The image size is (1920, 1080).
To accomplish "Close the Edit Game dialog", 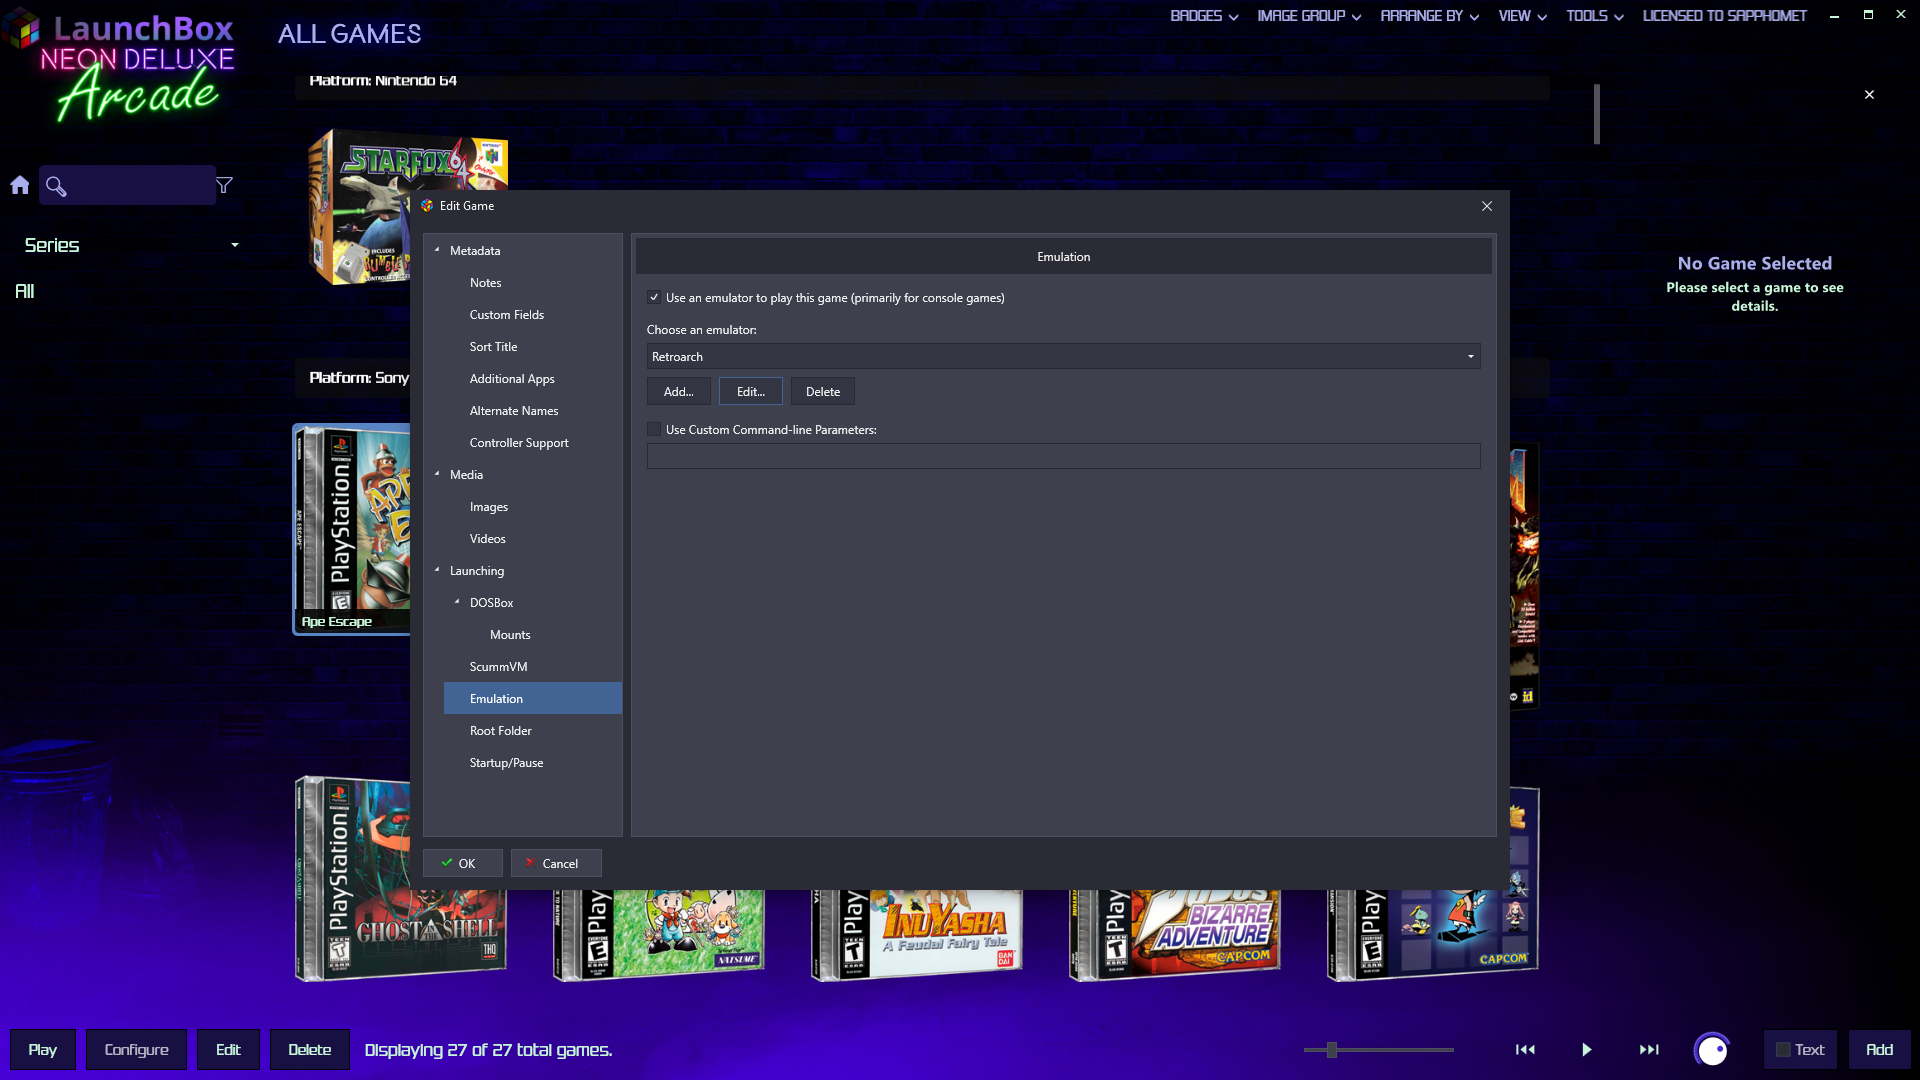I will (1487, 206).
